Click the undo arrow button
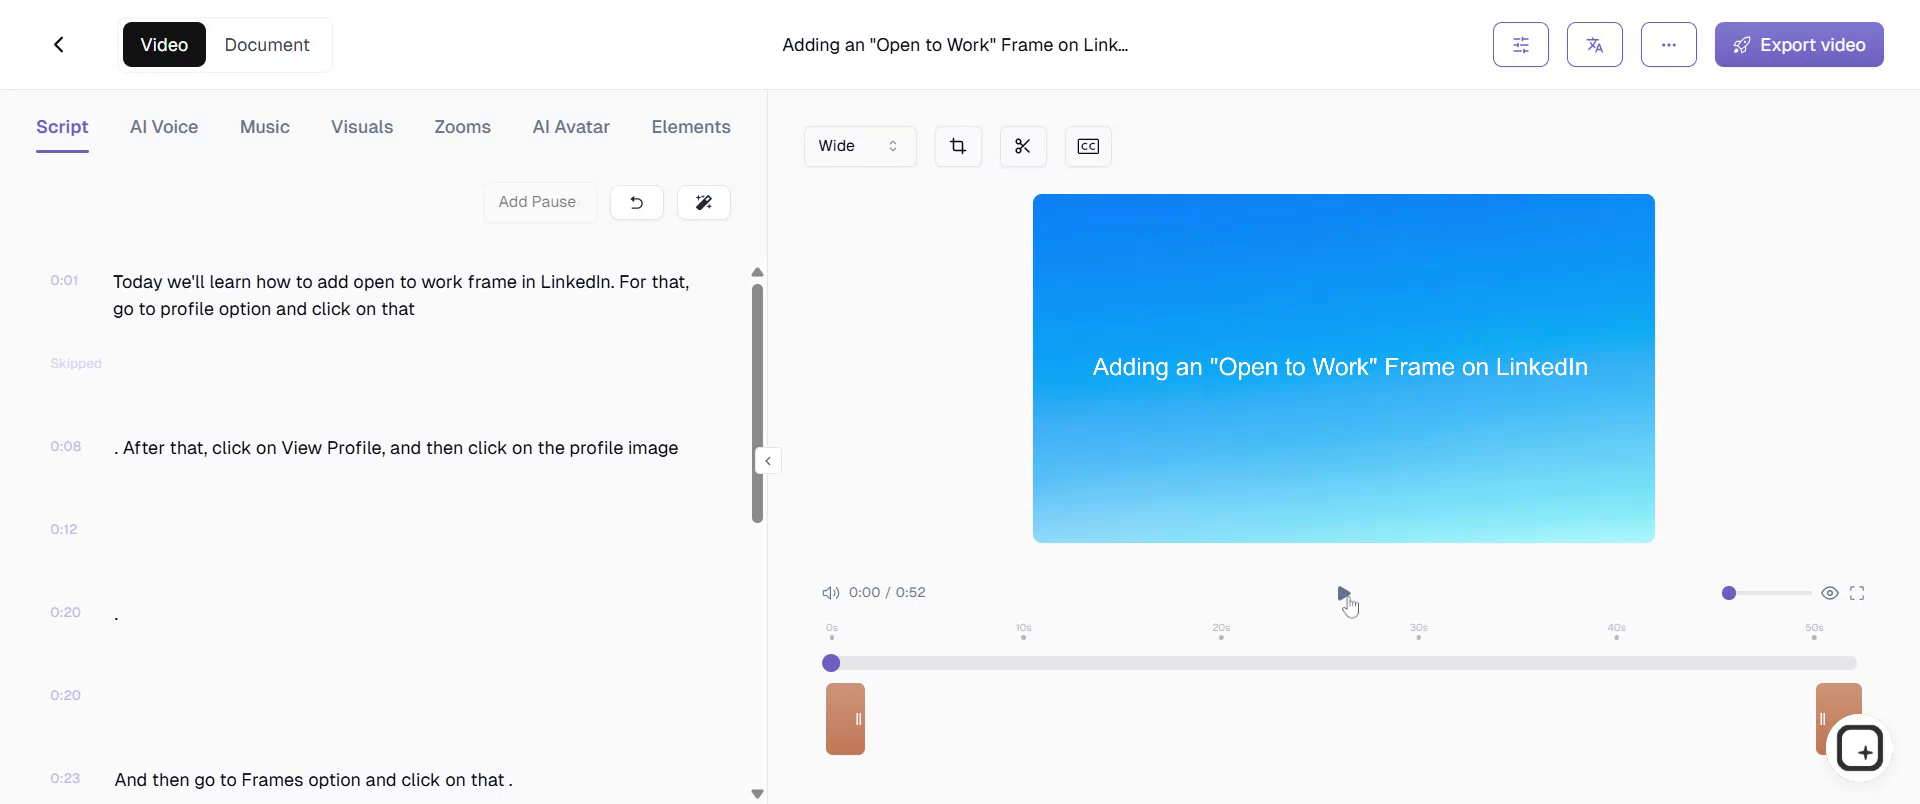The height and width of the screenshot is (804, 1920). click(x=637, y=202)
